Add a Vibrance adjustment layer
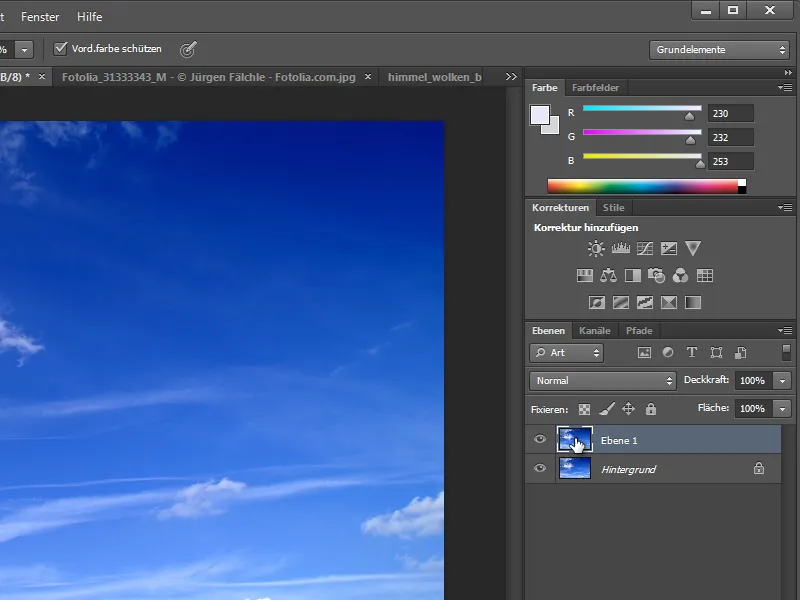Screen dimensions: 800x600 pos(692,248)
